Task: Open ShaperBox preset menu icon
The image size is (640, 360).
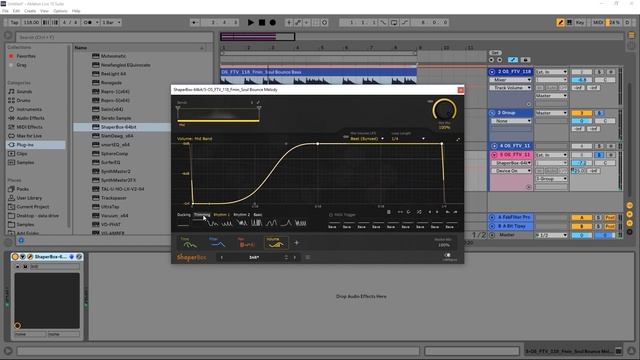Action: tap(308, 258)
